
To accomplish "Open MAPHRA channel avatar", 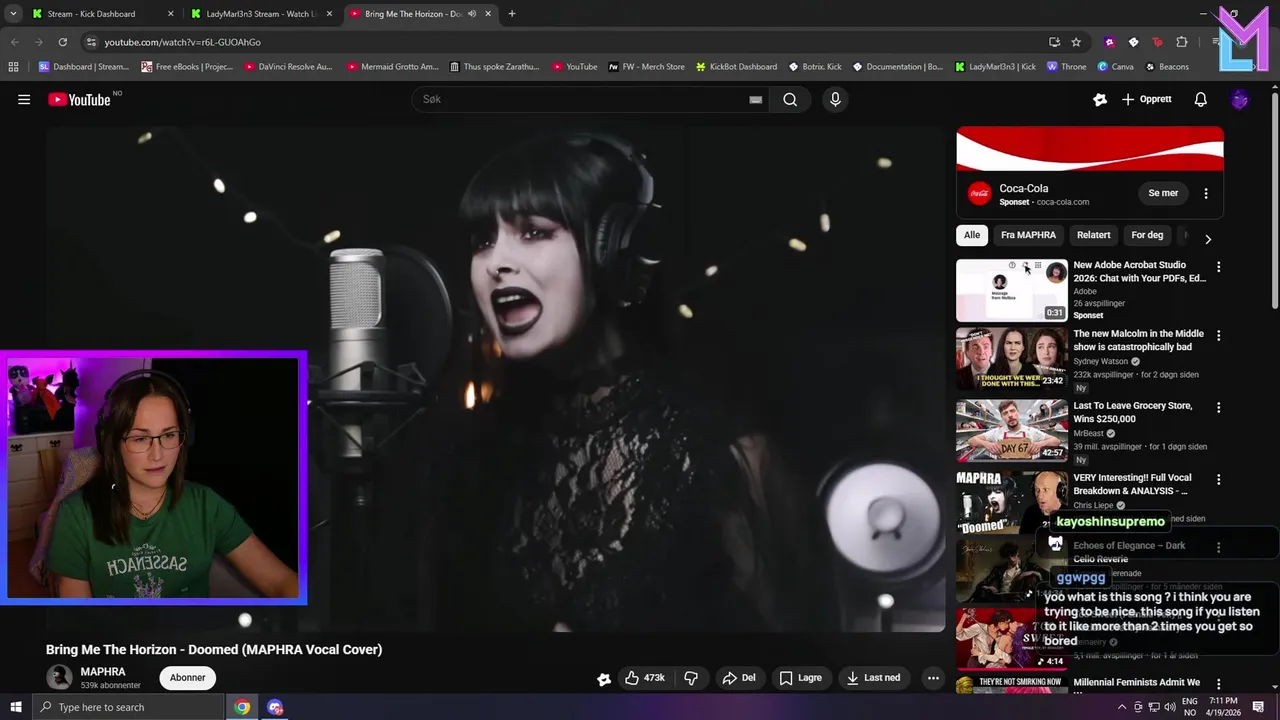I will point(60,677).
